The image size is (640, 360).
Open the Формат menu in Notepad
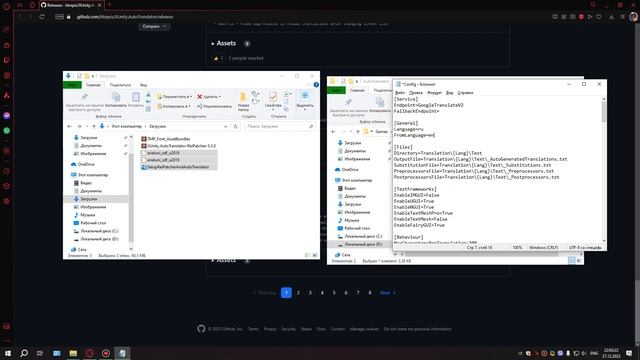[x=434, y=93]
